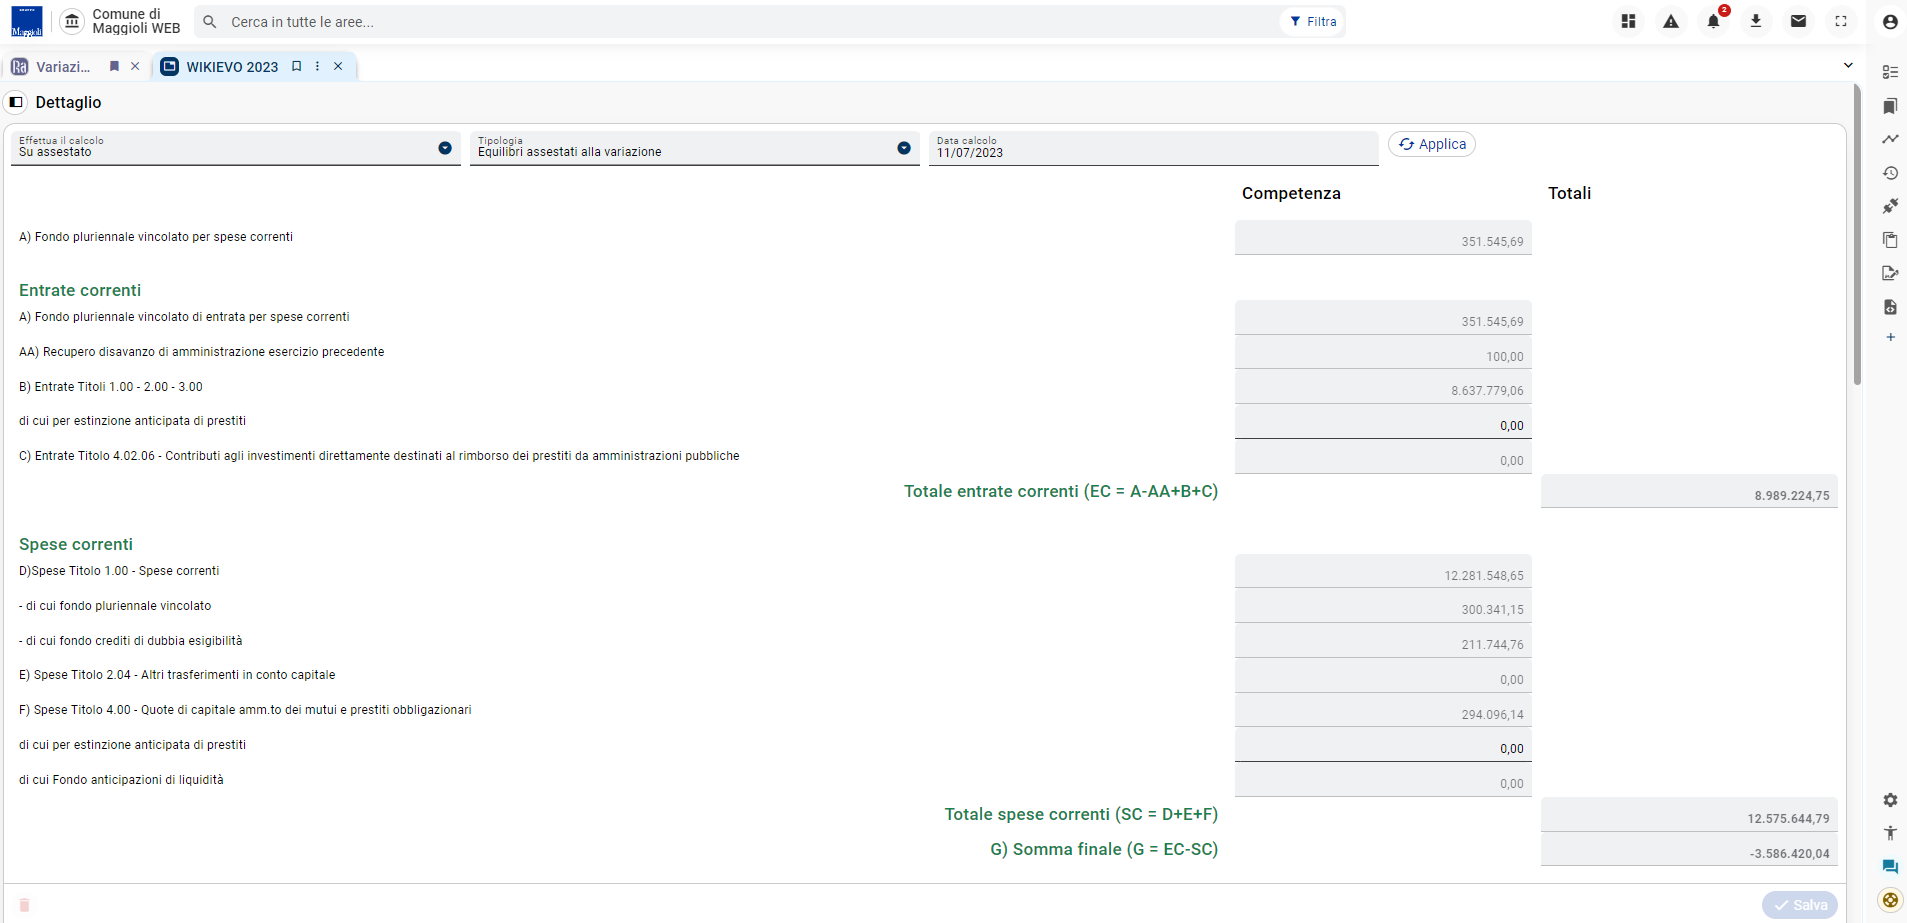Open the Tipologia dropdown

pos(695,148)
